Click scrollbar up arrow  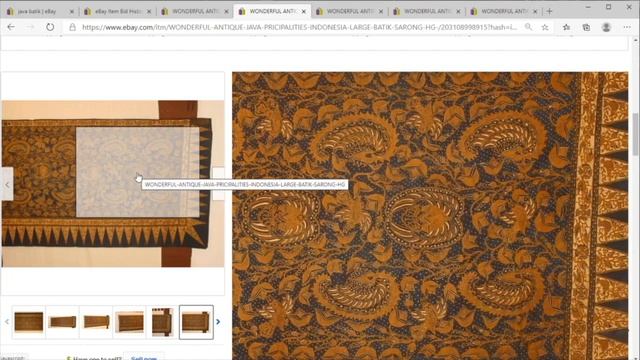click(x=636, y=40)
